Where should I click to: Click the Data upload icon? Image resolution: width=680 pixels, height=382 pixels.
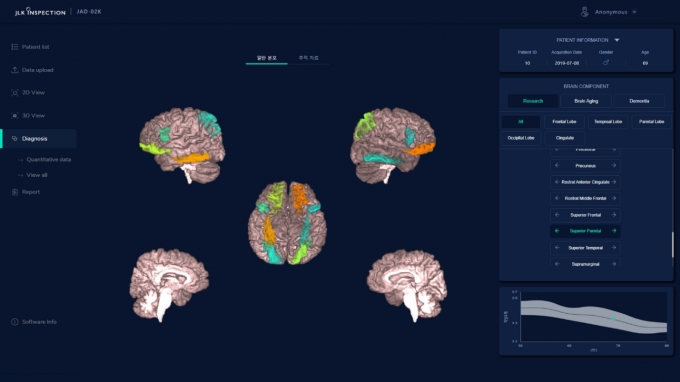click(x=15, y=70)
